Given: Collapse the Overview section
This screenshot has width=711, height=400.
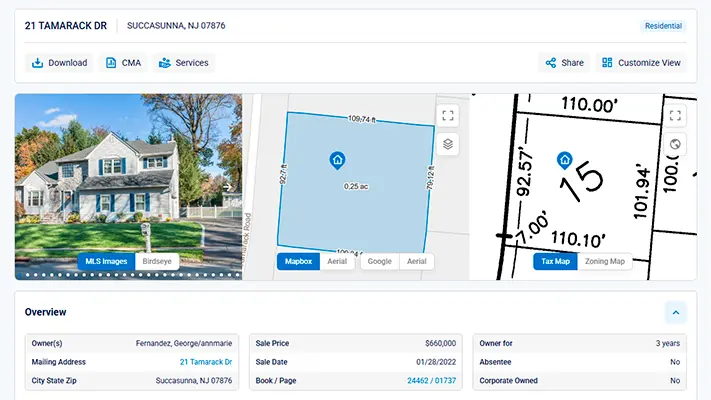Looking at the screenshot, I should click(x=675, y=313).
